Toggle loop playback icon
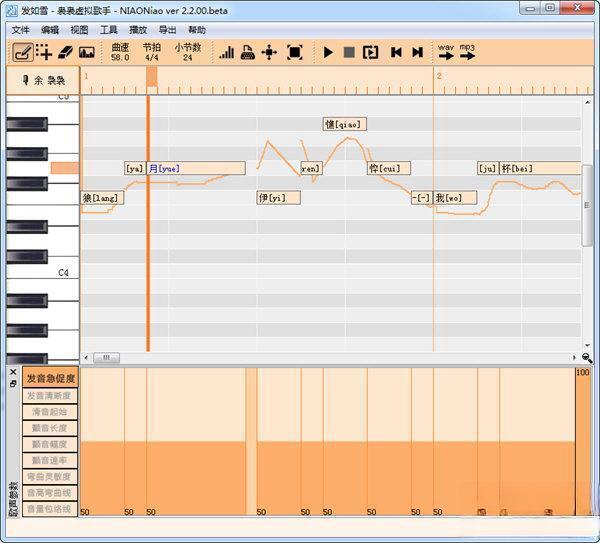Viewport: 600px width, 543px height. 370,52
